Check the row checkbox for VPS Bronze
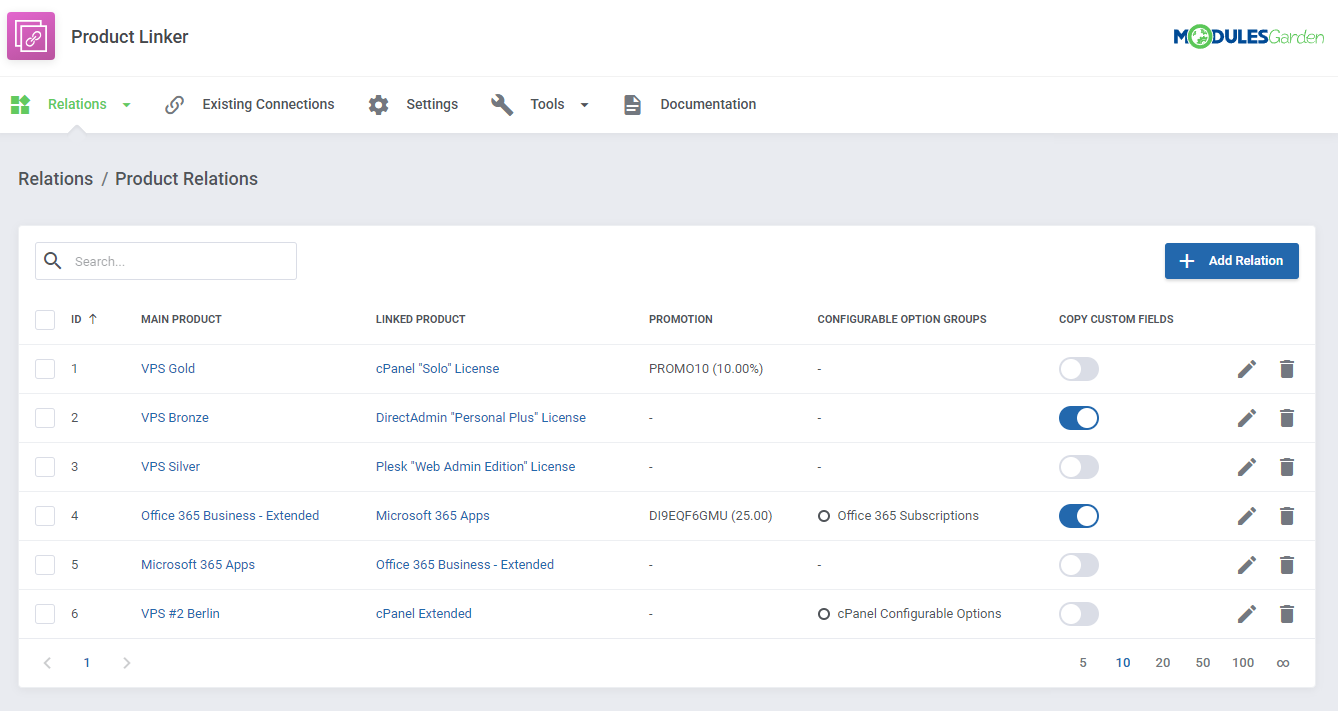The image size is (1338, 711). click(45, 418)
